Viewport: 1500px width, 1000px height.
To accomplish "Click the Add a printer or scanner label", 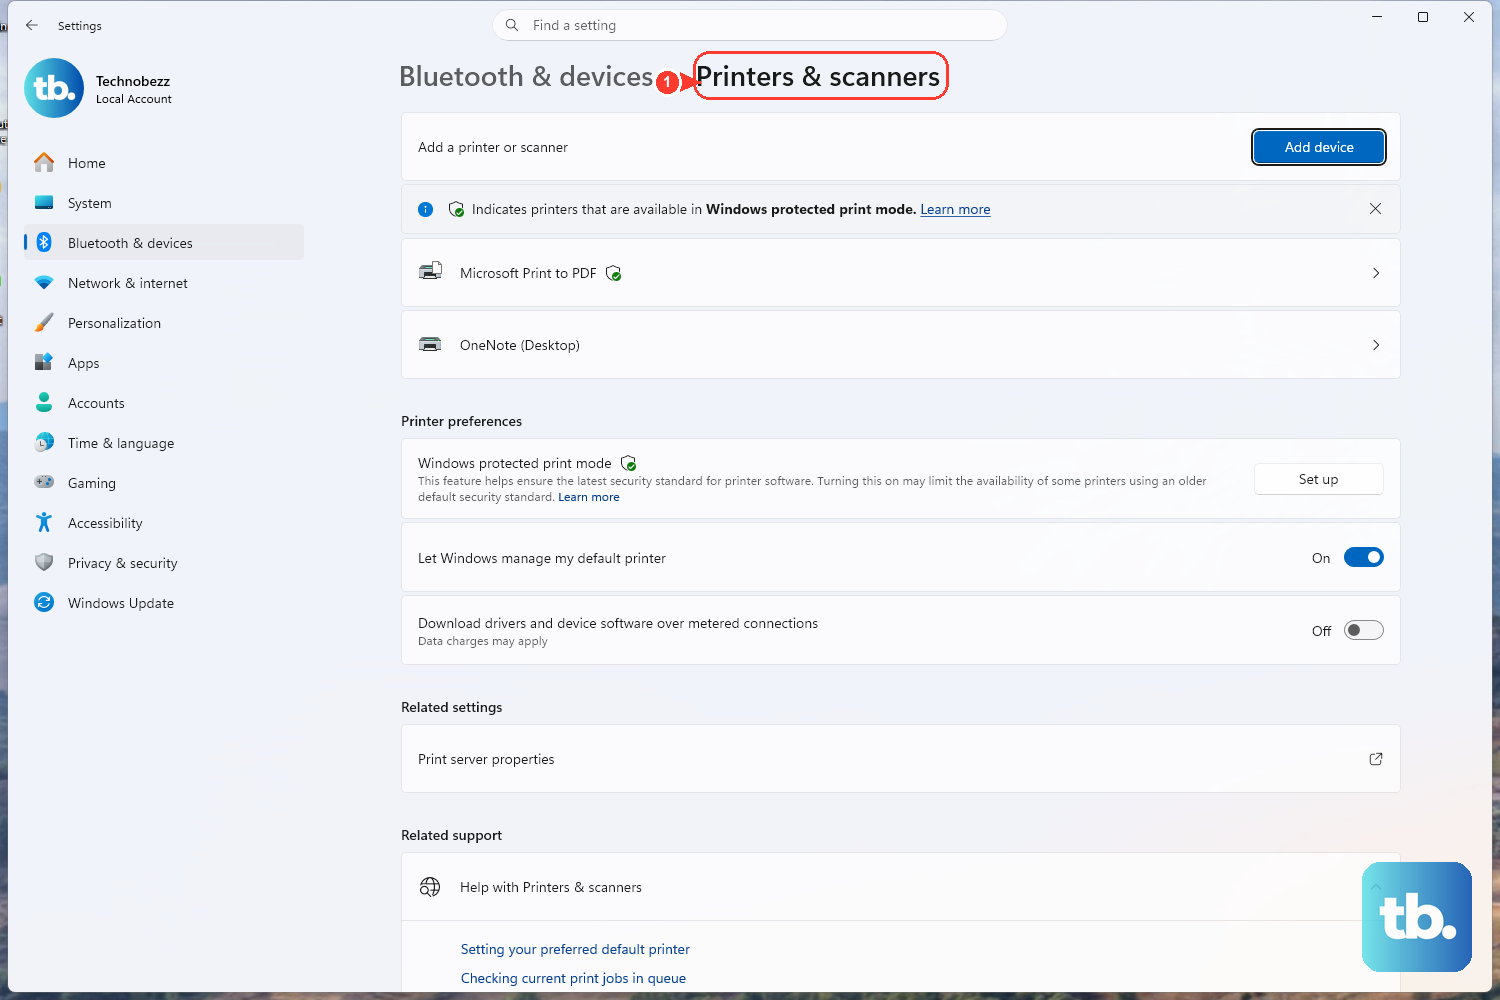I will tap(493, 147).
